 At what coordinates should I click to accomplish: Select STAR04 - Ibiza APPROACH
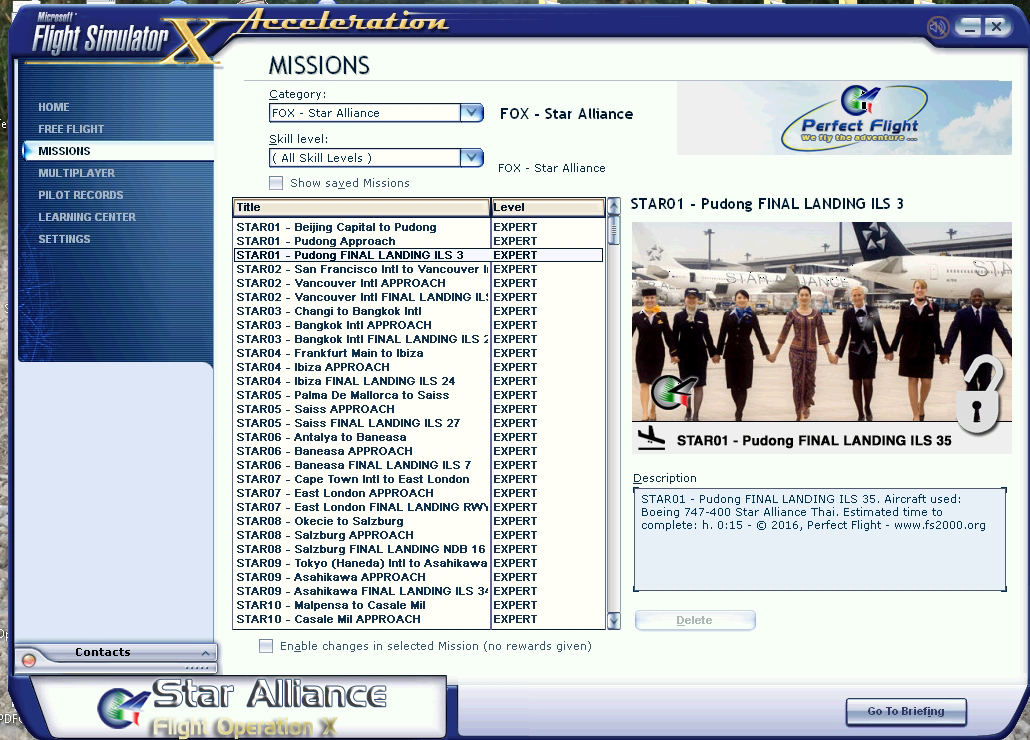tap(418, 368)
